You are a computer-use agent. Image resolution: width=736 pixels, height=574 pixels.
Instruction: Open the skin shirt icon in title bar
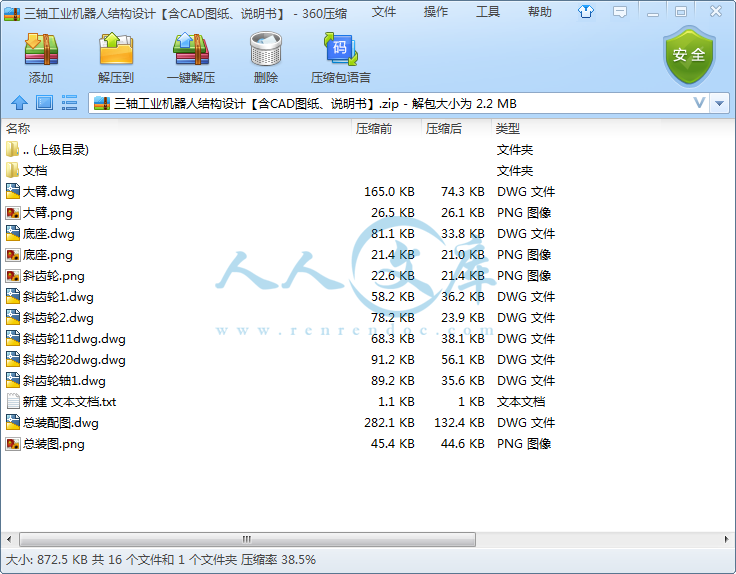tap(586, 12)
